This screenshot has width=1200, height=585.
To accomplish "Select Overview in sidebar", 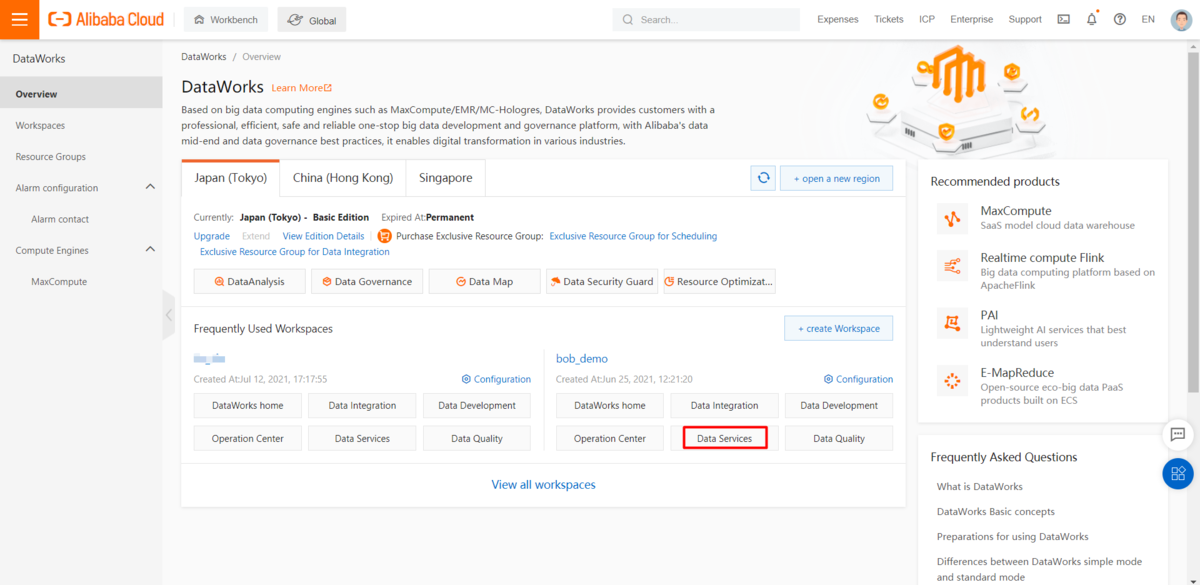I will click(x=81, y=94).
